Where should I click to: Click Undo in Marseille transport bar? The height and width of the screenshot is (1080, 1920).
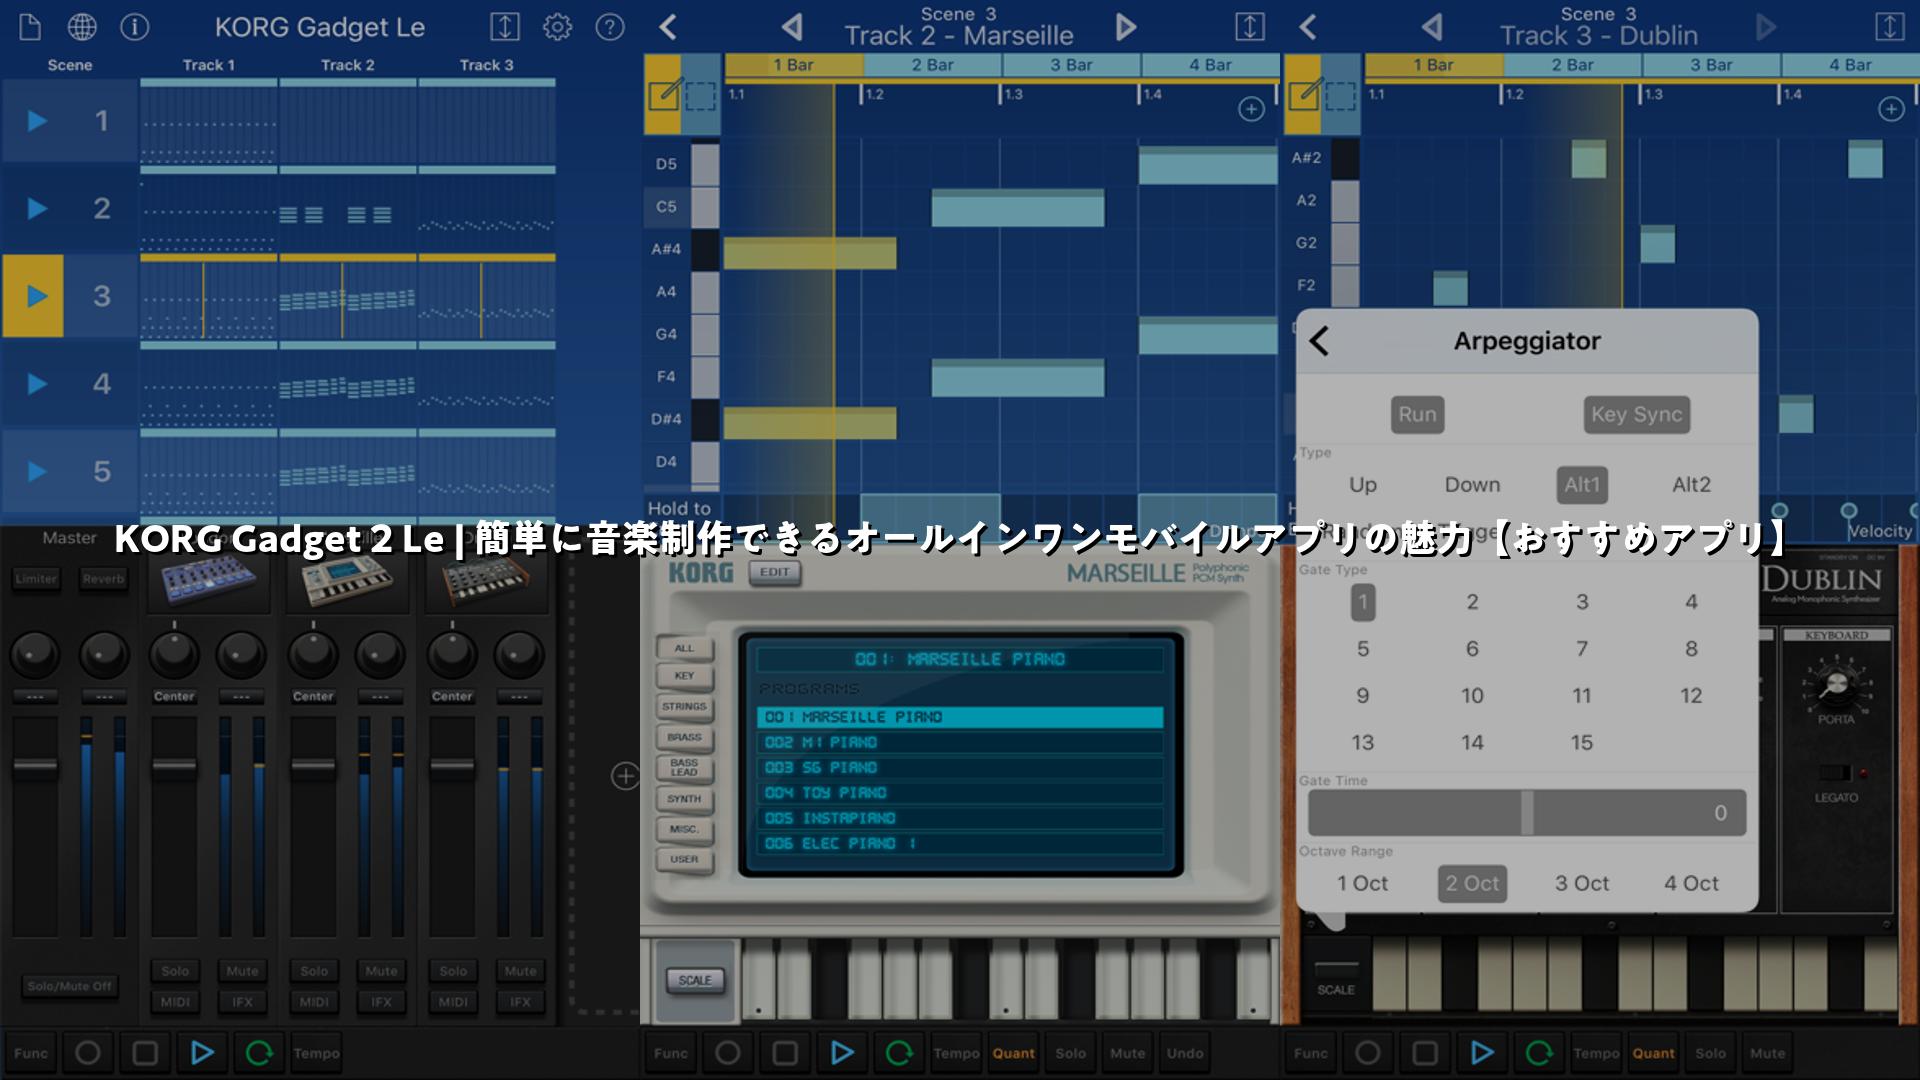click(1185, 1053)
